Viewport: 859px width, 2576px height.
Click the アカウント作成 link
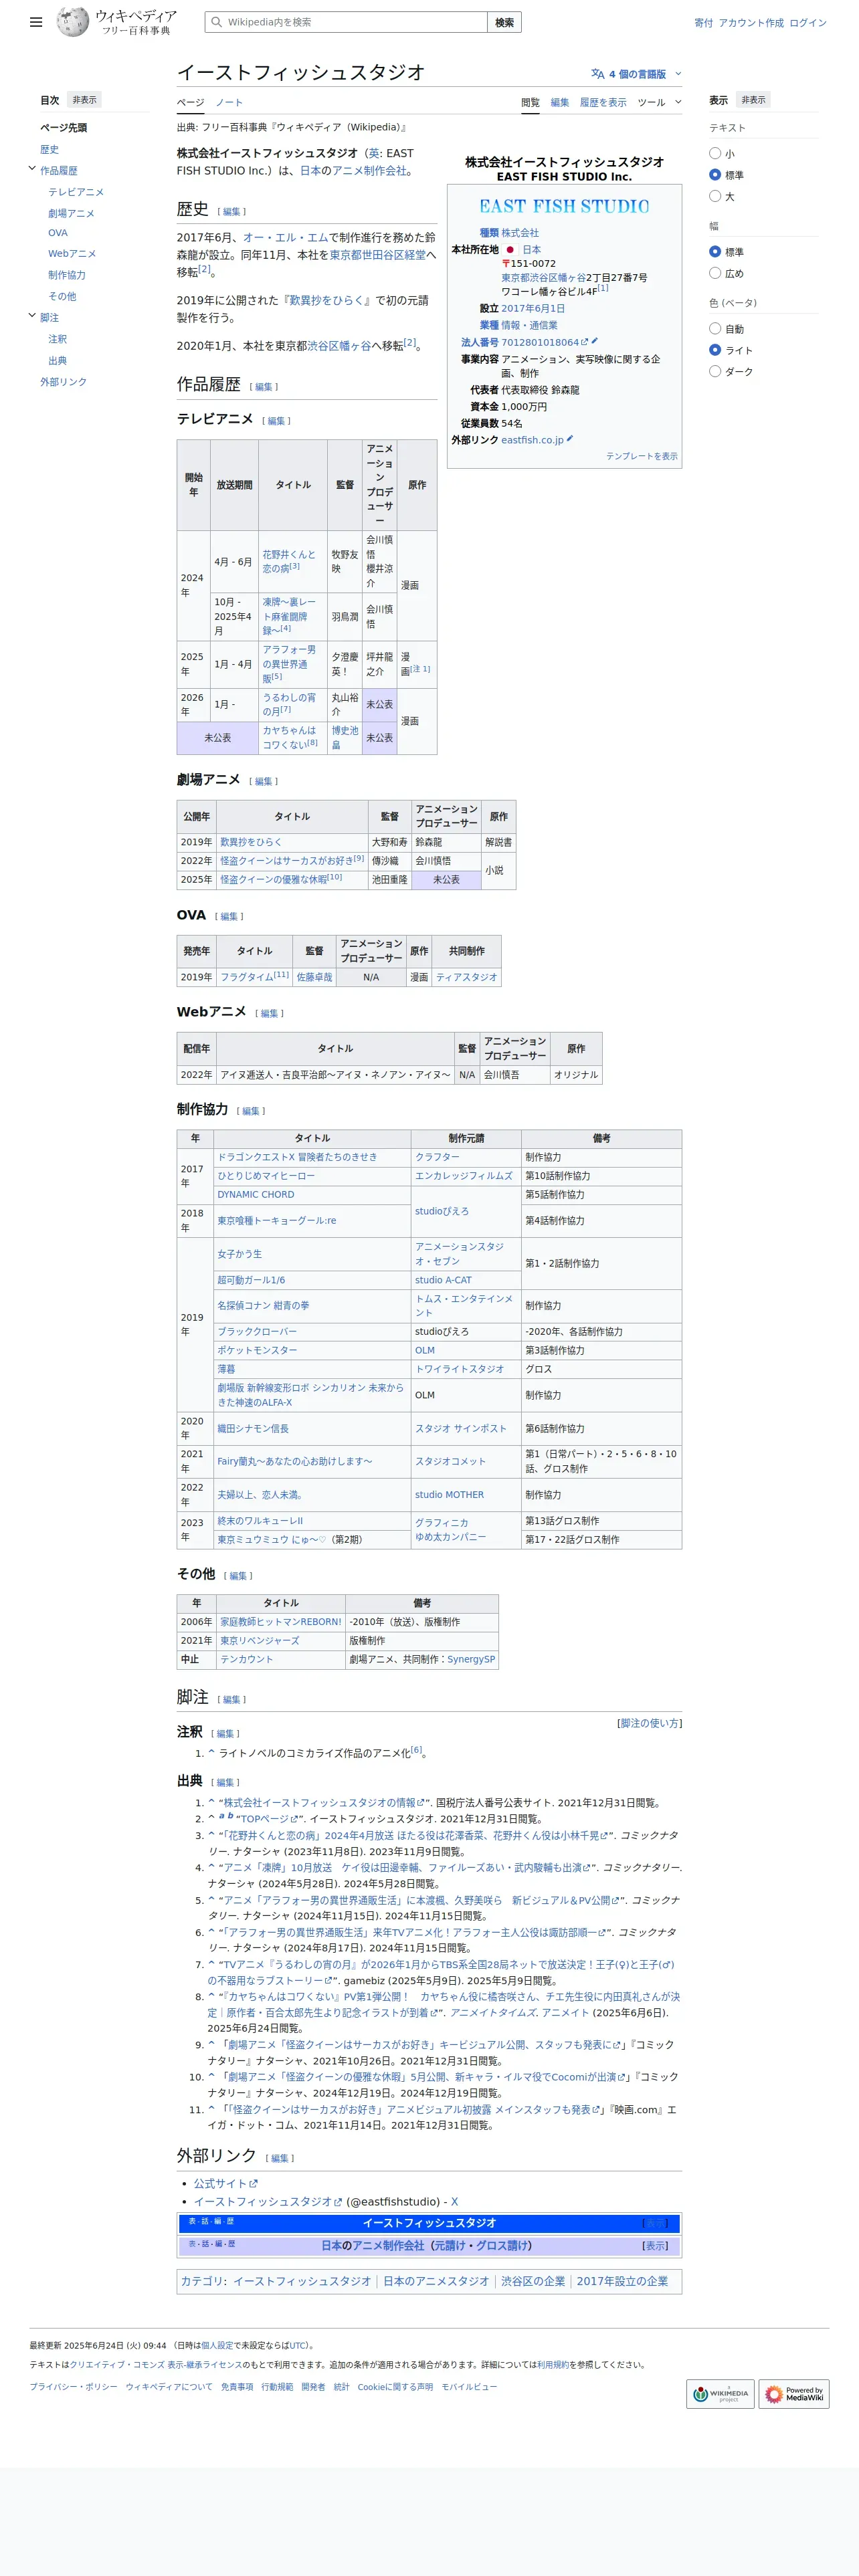click(751, 23)
